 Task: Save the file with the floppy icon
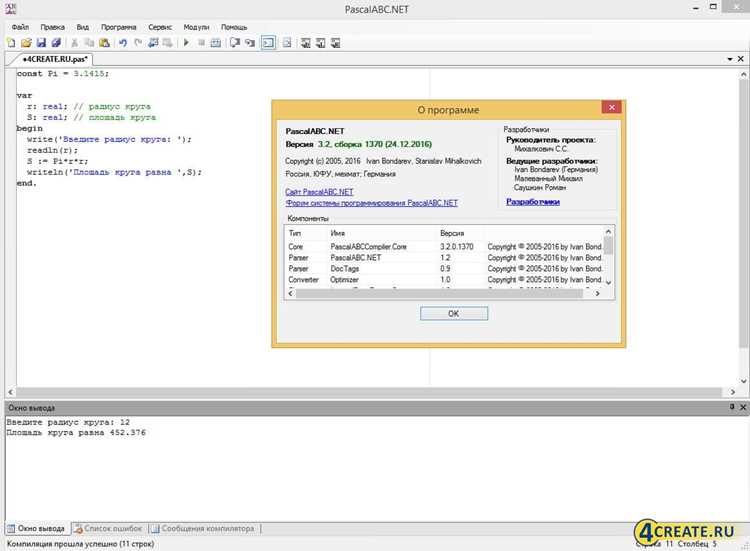(x=42, y=43)
